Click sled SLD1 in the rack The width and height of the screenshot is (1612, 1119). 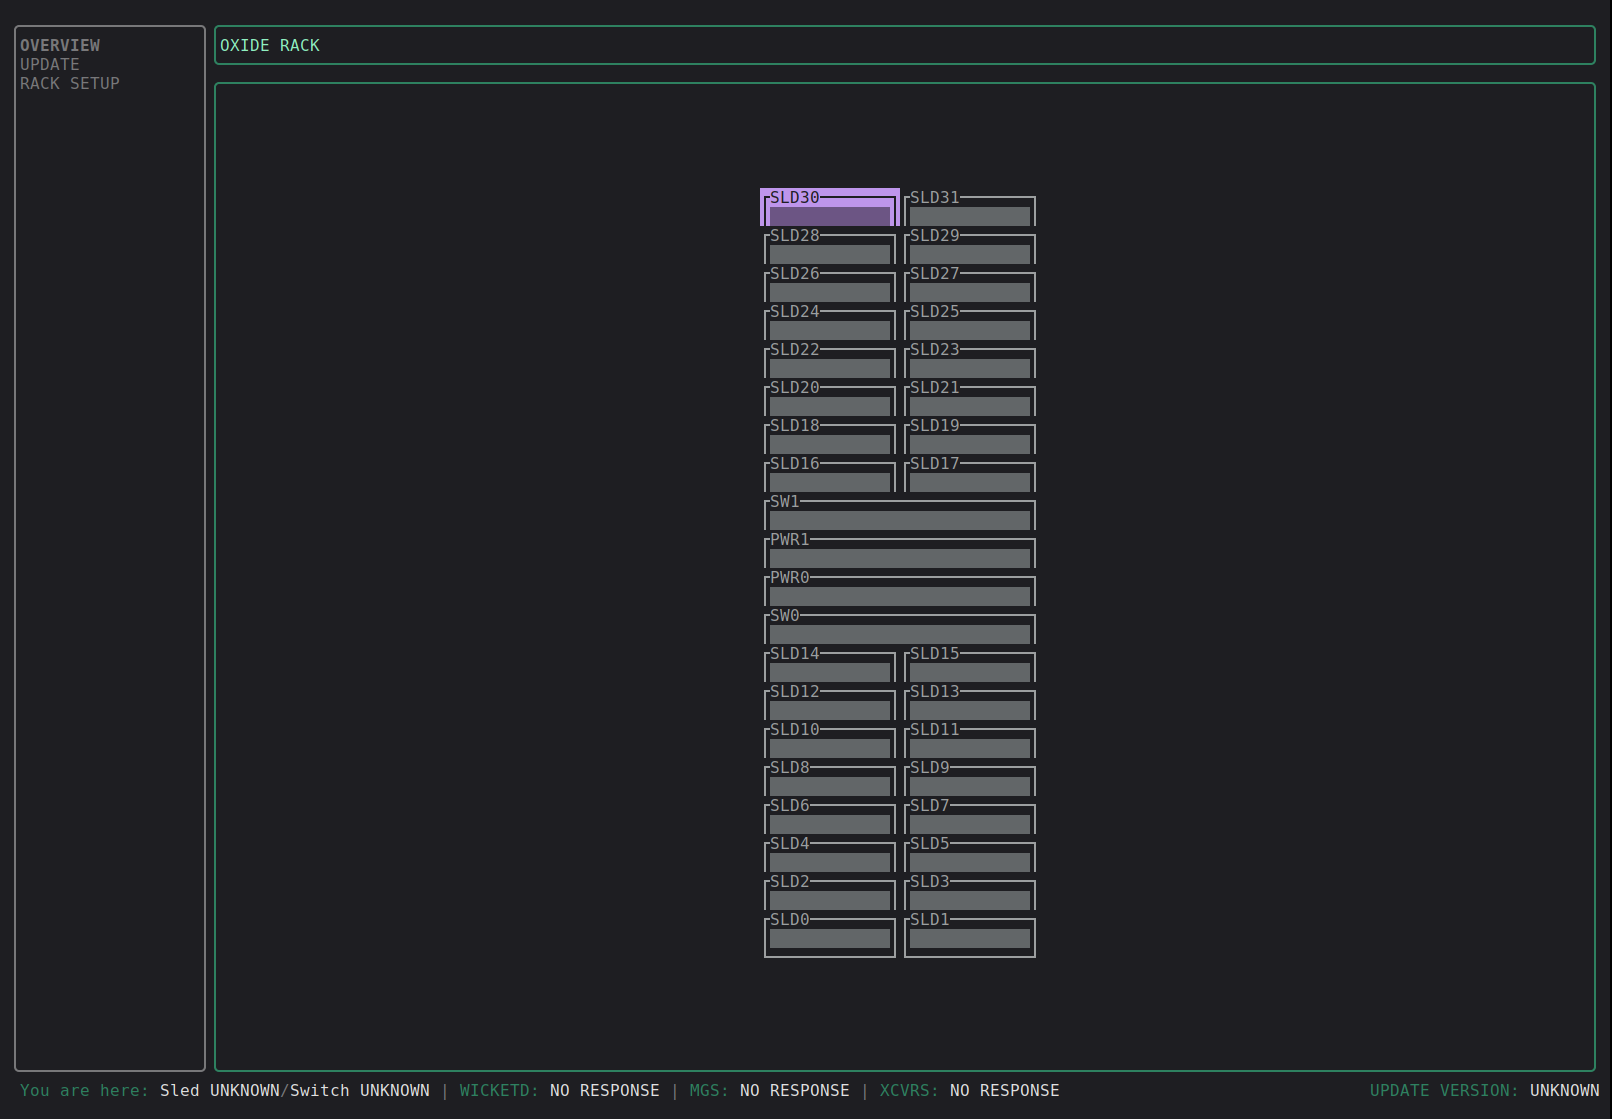click(969, 934)
